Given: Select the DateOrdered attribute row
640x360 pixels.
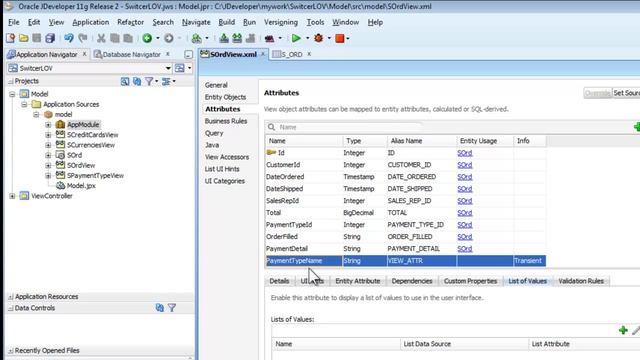Looking at the screenshot, I should 405,177.
